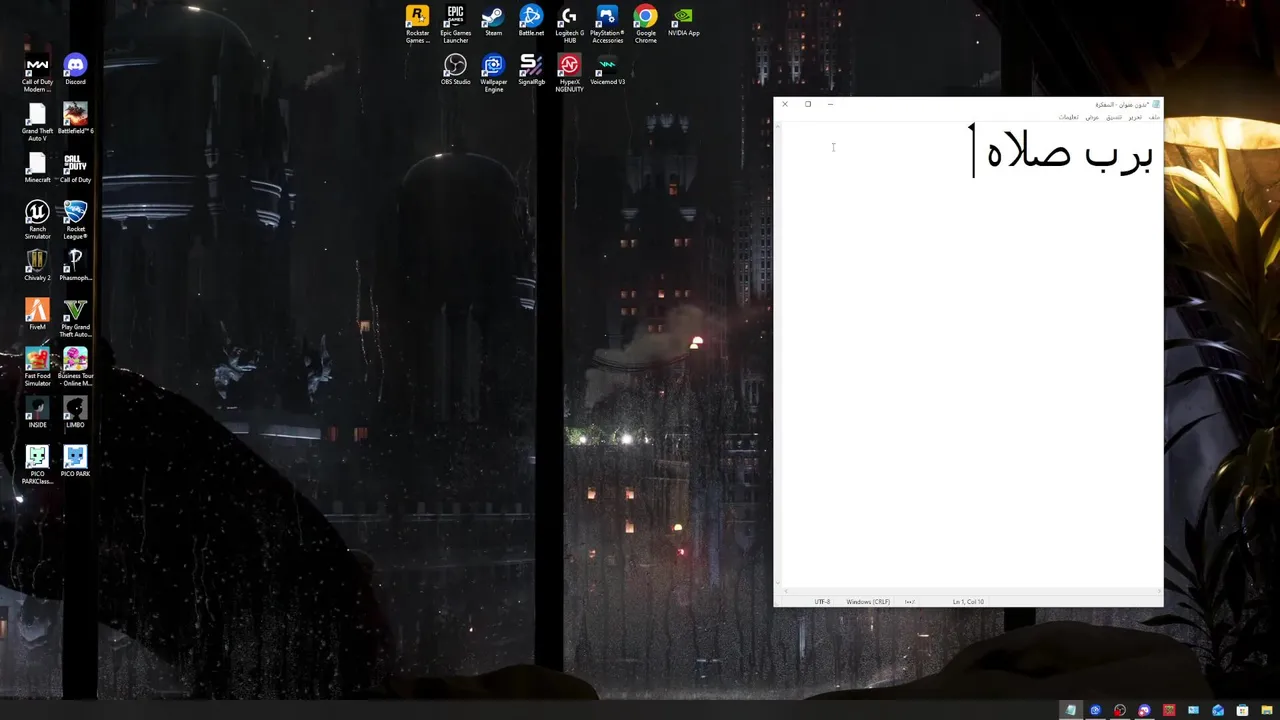Click the UTF-8 encoding status entry
Image resolution: width=1280 pixels, height=720 pixels.
pyautogui.click(x=822, y=602)
